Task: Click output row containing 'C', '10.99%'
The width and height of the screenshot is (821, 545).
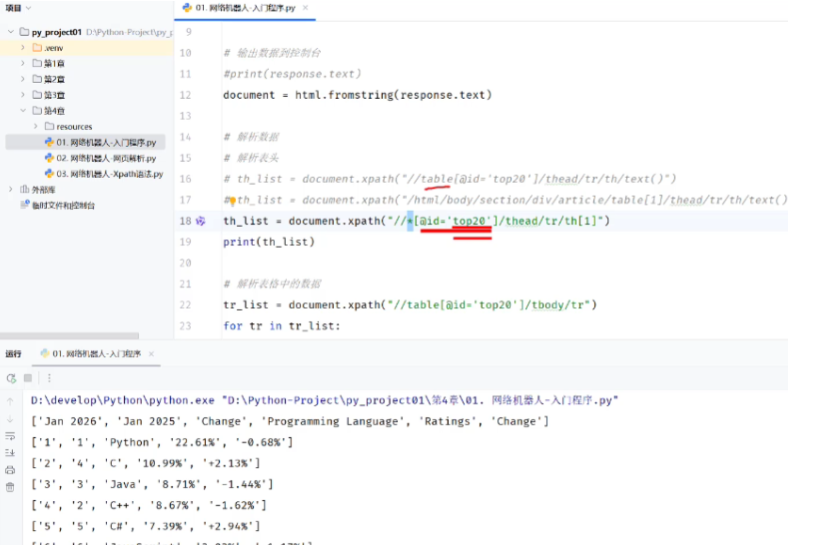Action: pyautogui.click(x=146, y=463)
